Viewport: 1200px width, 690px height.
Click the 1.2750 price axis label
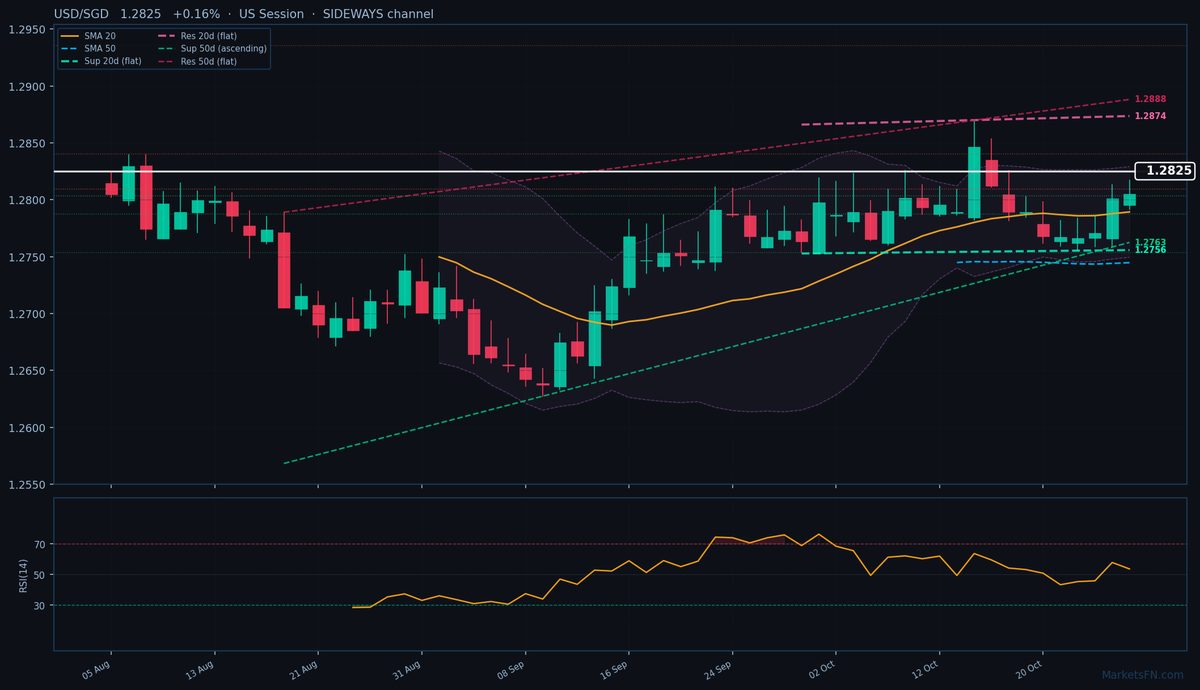pyautogui.click(x=27, y=257)
